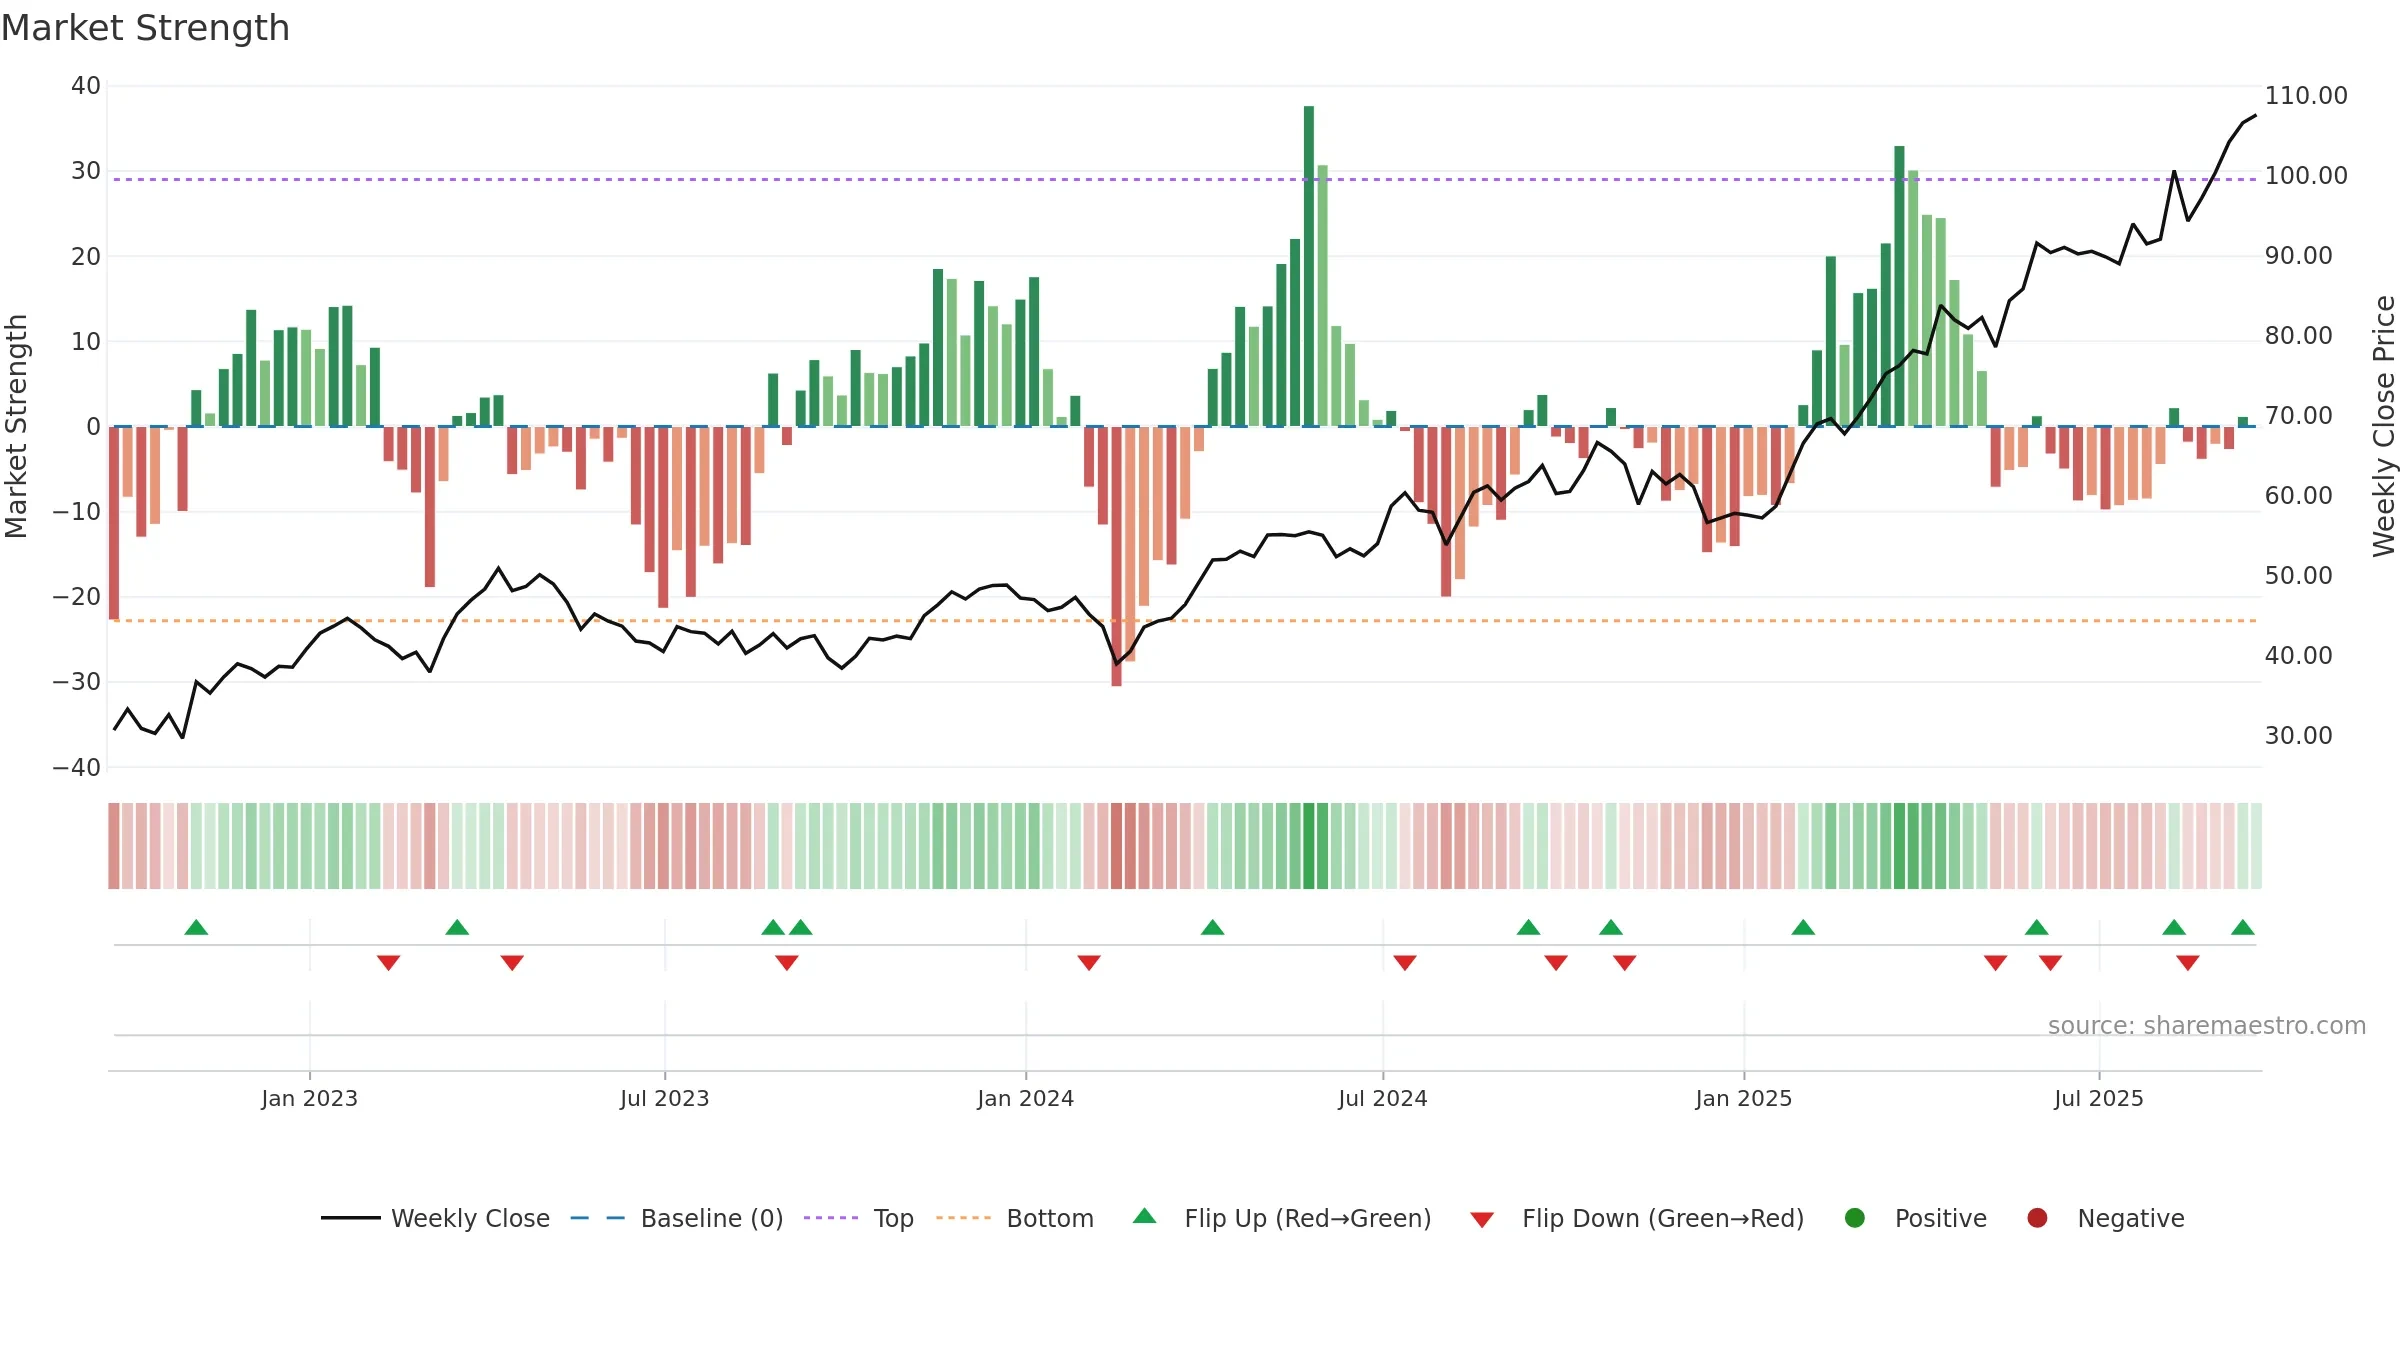Click the '70.00' price axis value

pyautogui.click(x=2299, y=416)
